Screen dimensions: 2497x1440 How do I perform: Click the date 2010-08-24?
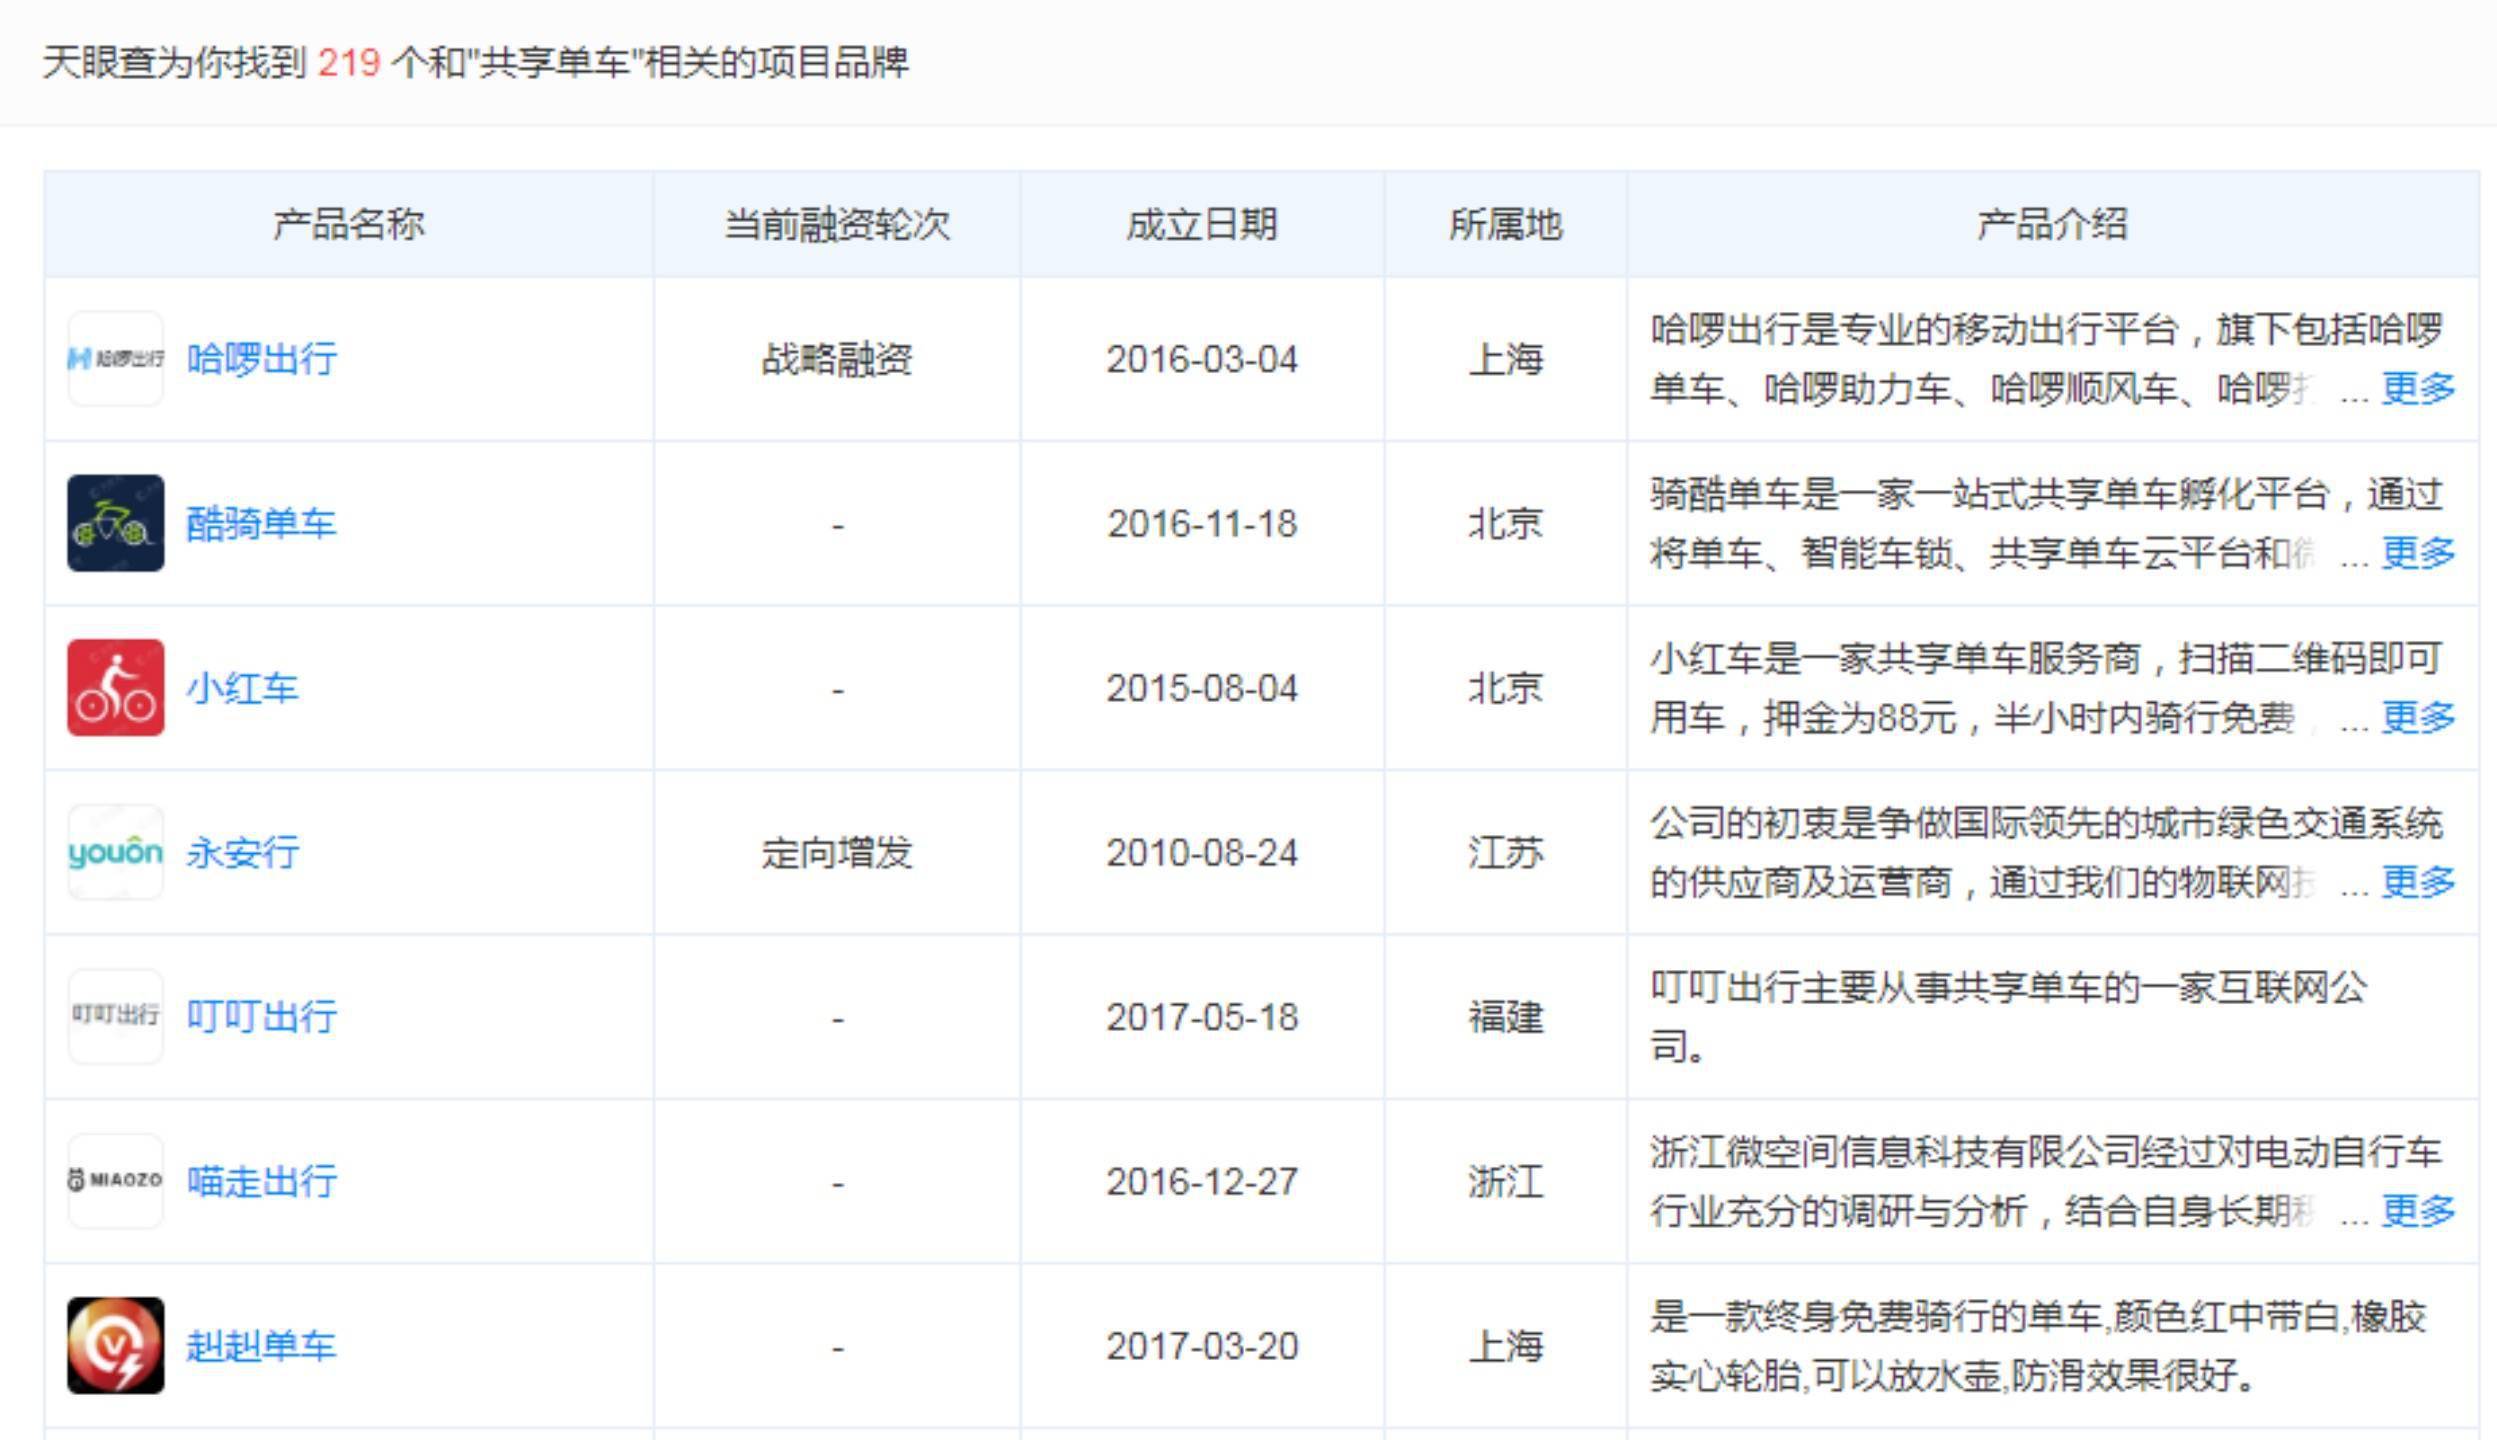tap(1202, 853)
